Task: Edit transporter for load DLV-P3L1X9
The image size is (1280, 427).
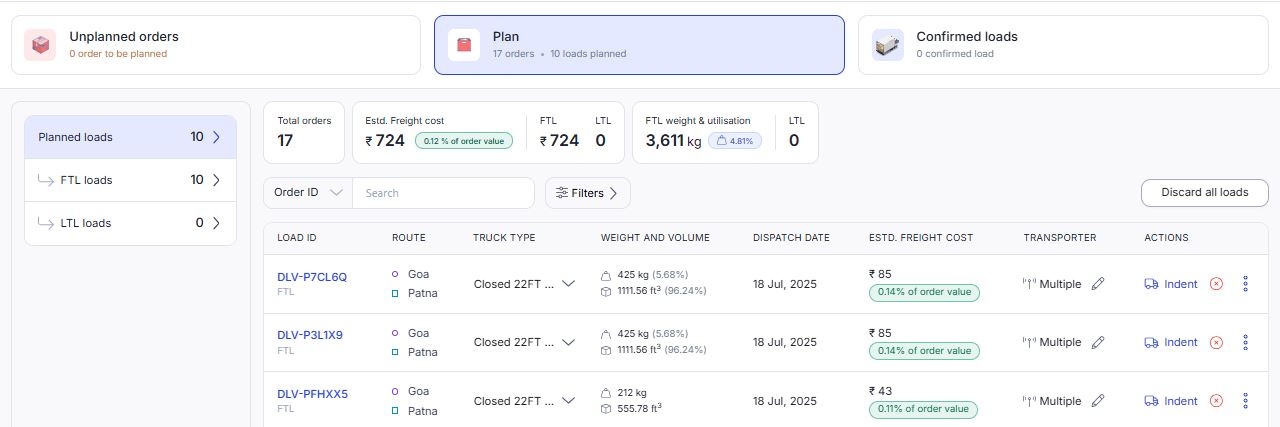Action: [x=1098, y=342]
